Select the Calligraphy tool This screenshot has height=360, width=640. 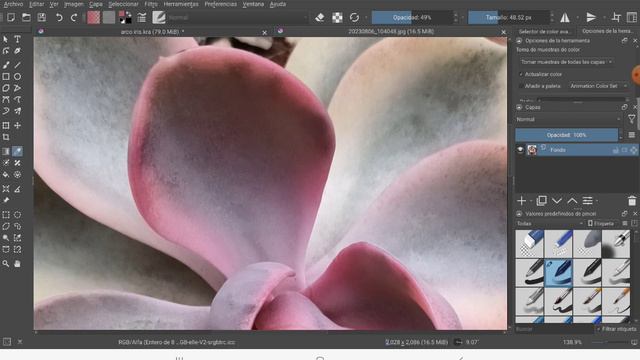point(18,51)
